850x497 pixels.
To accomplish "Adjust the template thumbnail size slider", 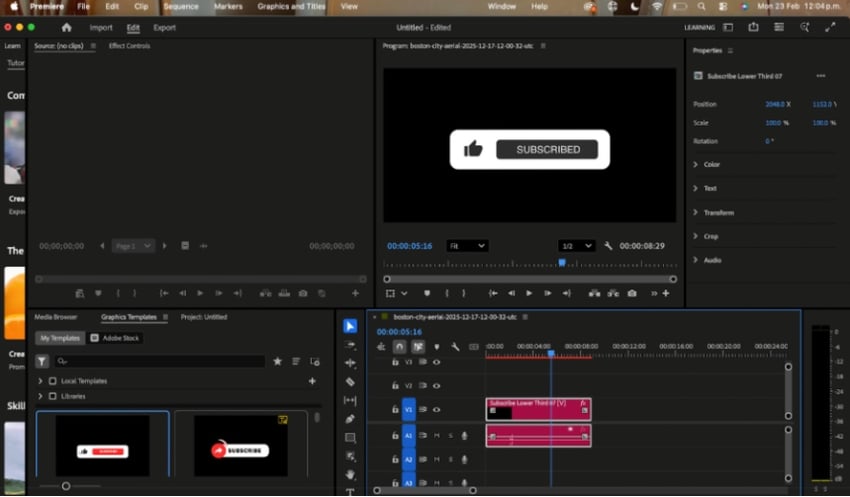I will tap(66, 486).
